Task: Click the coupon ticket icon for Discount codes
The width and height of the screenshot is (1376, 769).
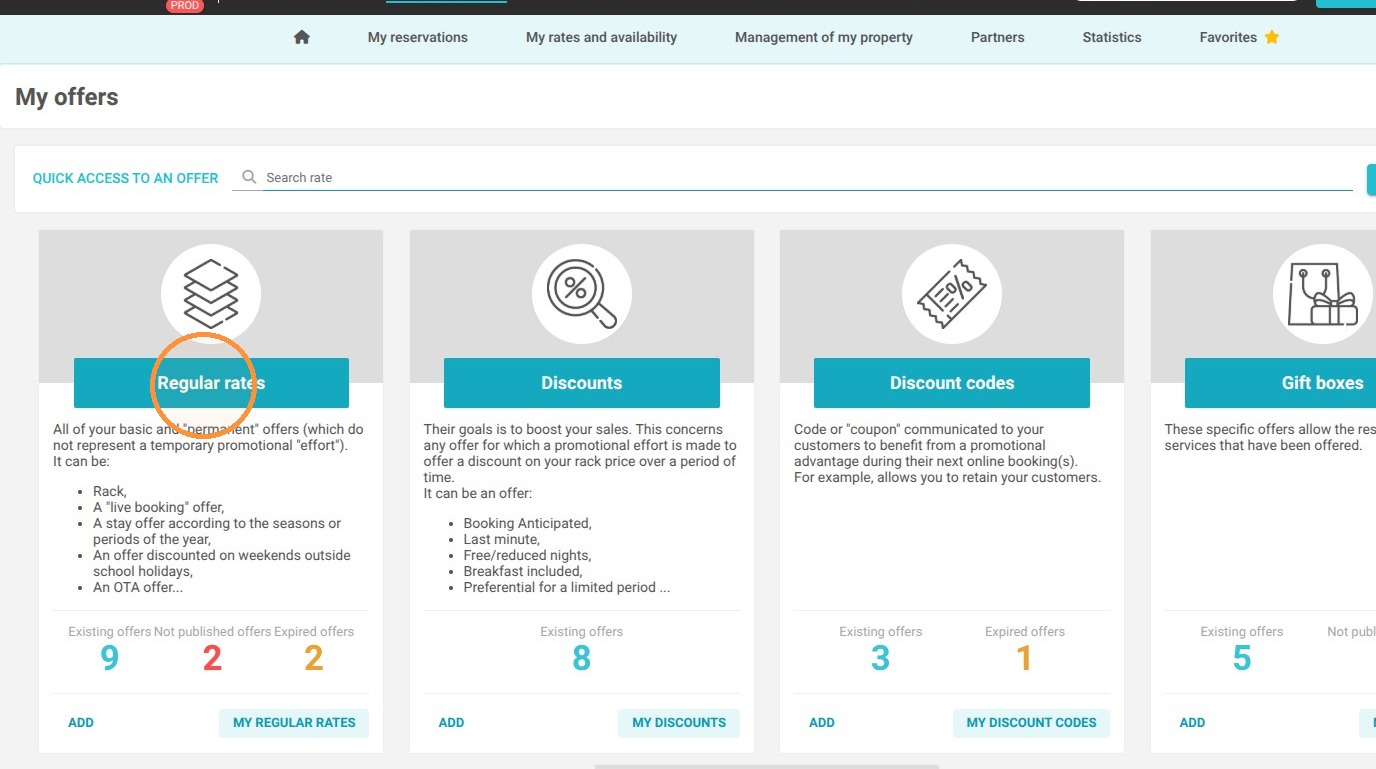Action: (x=952, y=294)
